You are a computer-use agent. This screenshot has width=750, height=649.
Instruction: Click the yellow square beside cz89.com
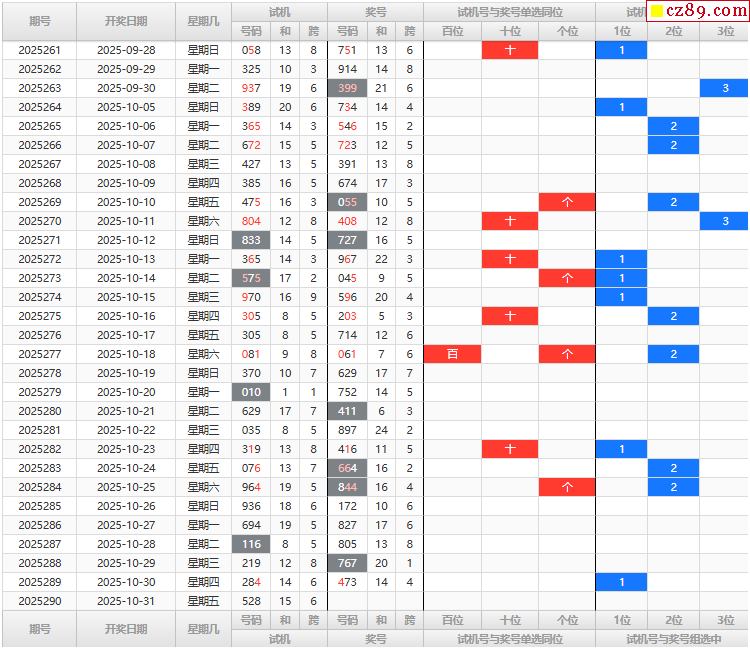point(657,11)
